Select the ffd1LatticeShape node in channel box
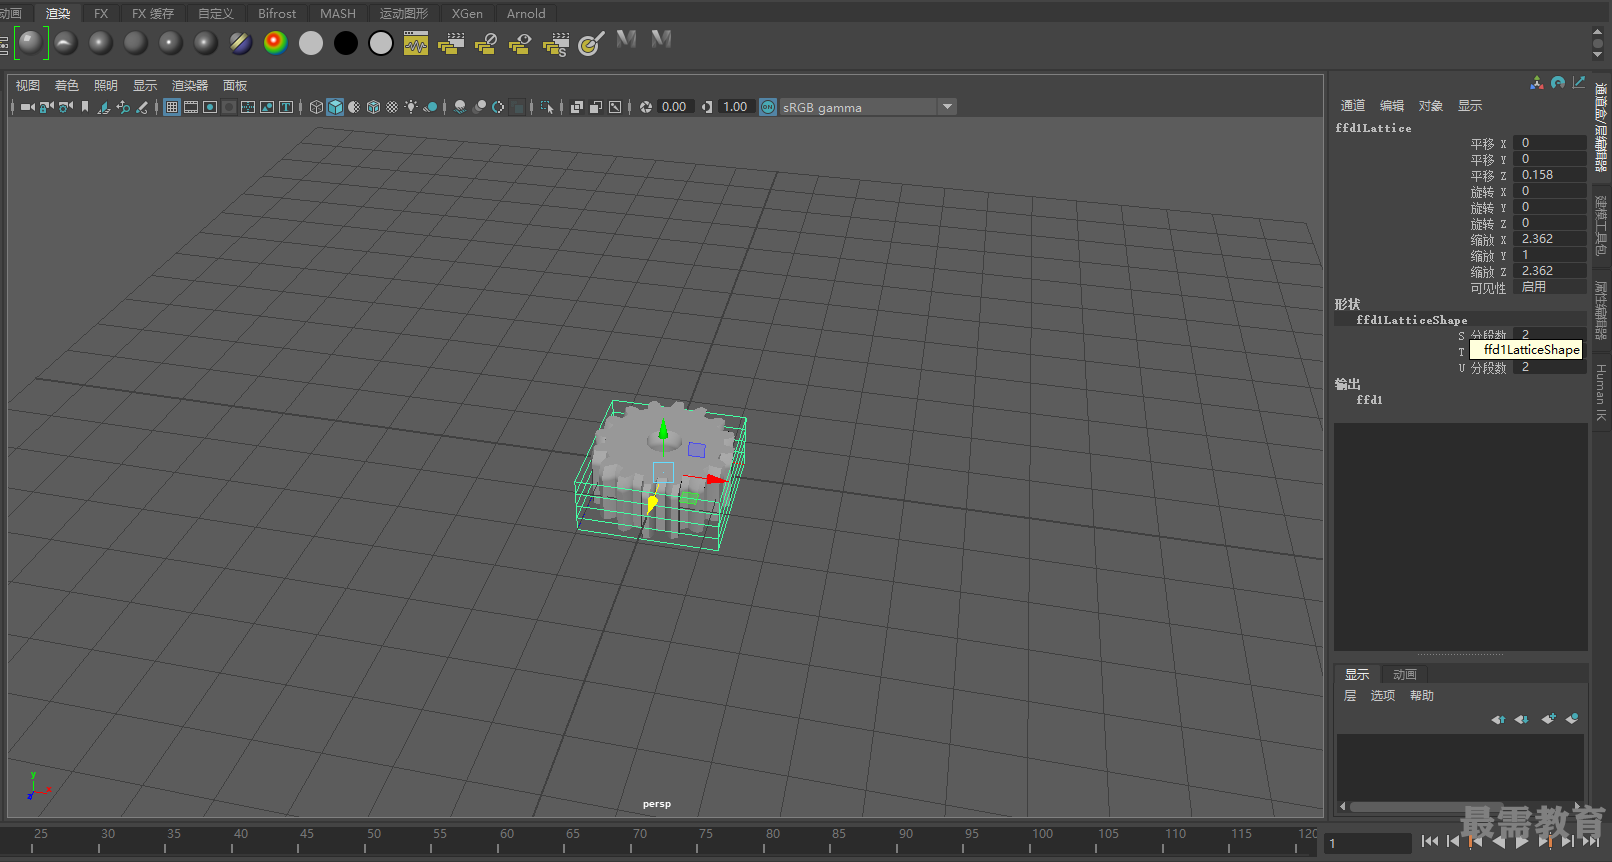The width and height of the screenshot is (1612, 862). click(1411, 320)
